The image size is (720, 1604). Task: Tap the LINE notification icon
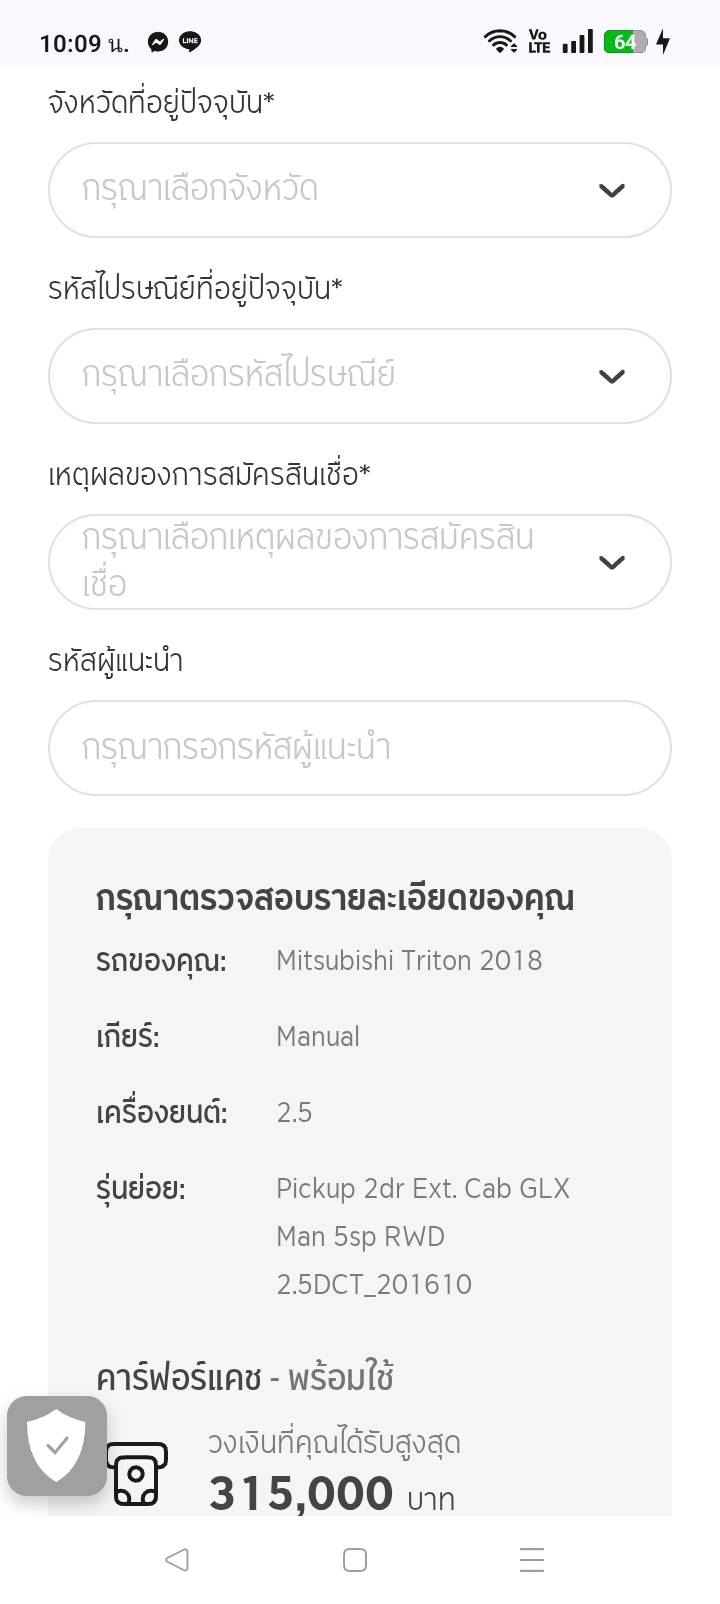(190, 42)
